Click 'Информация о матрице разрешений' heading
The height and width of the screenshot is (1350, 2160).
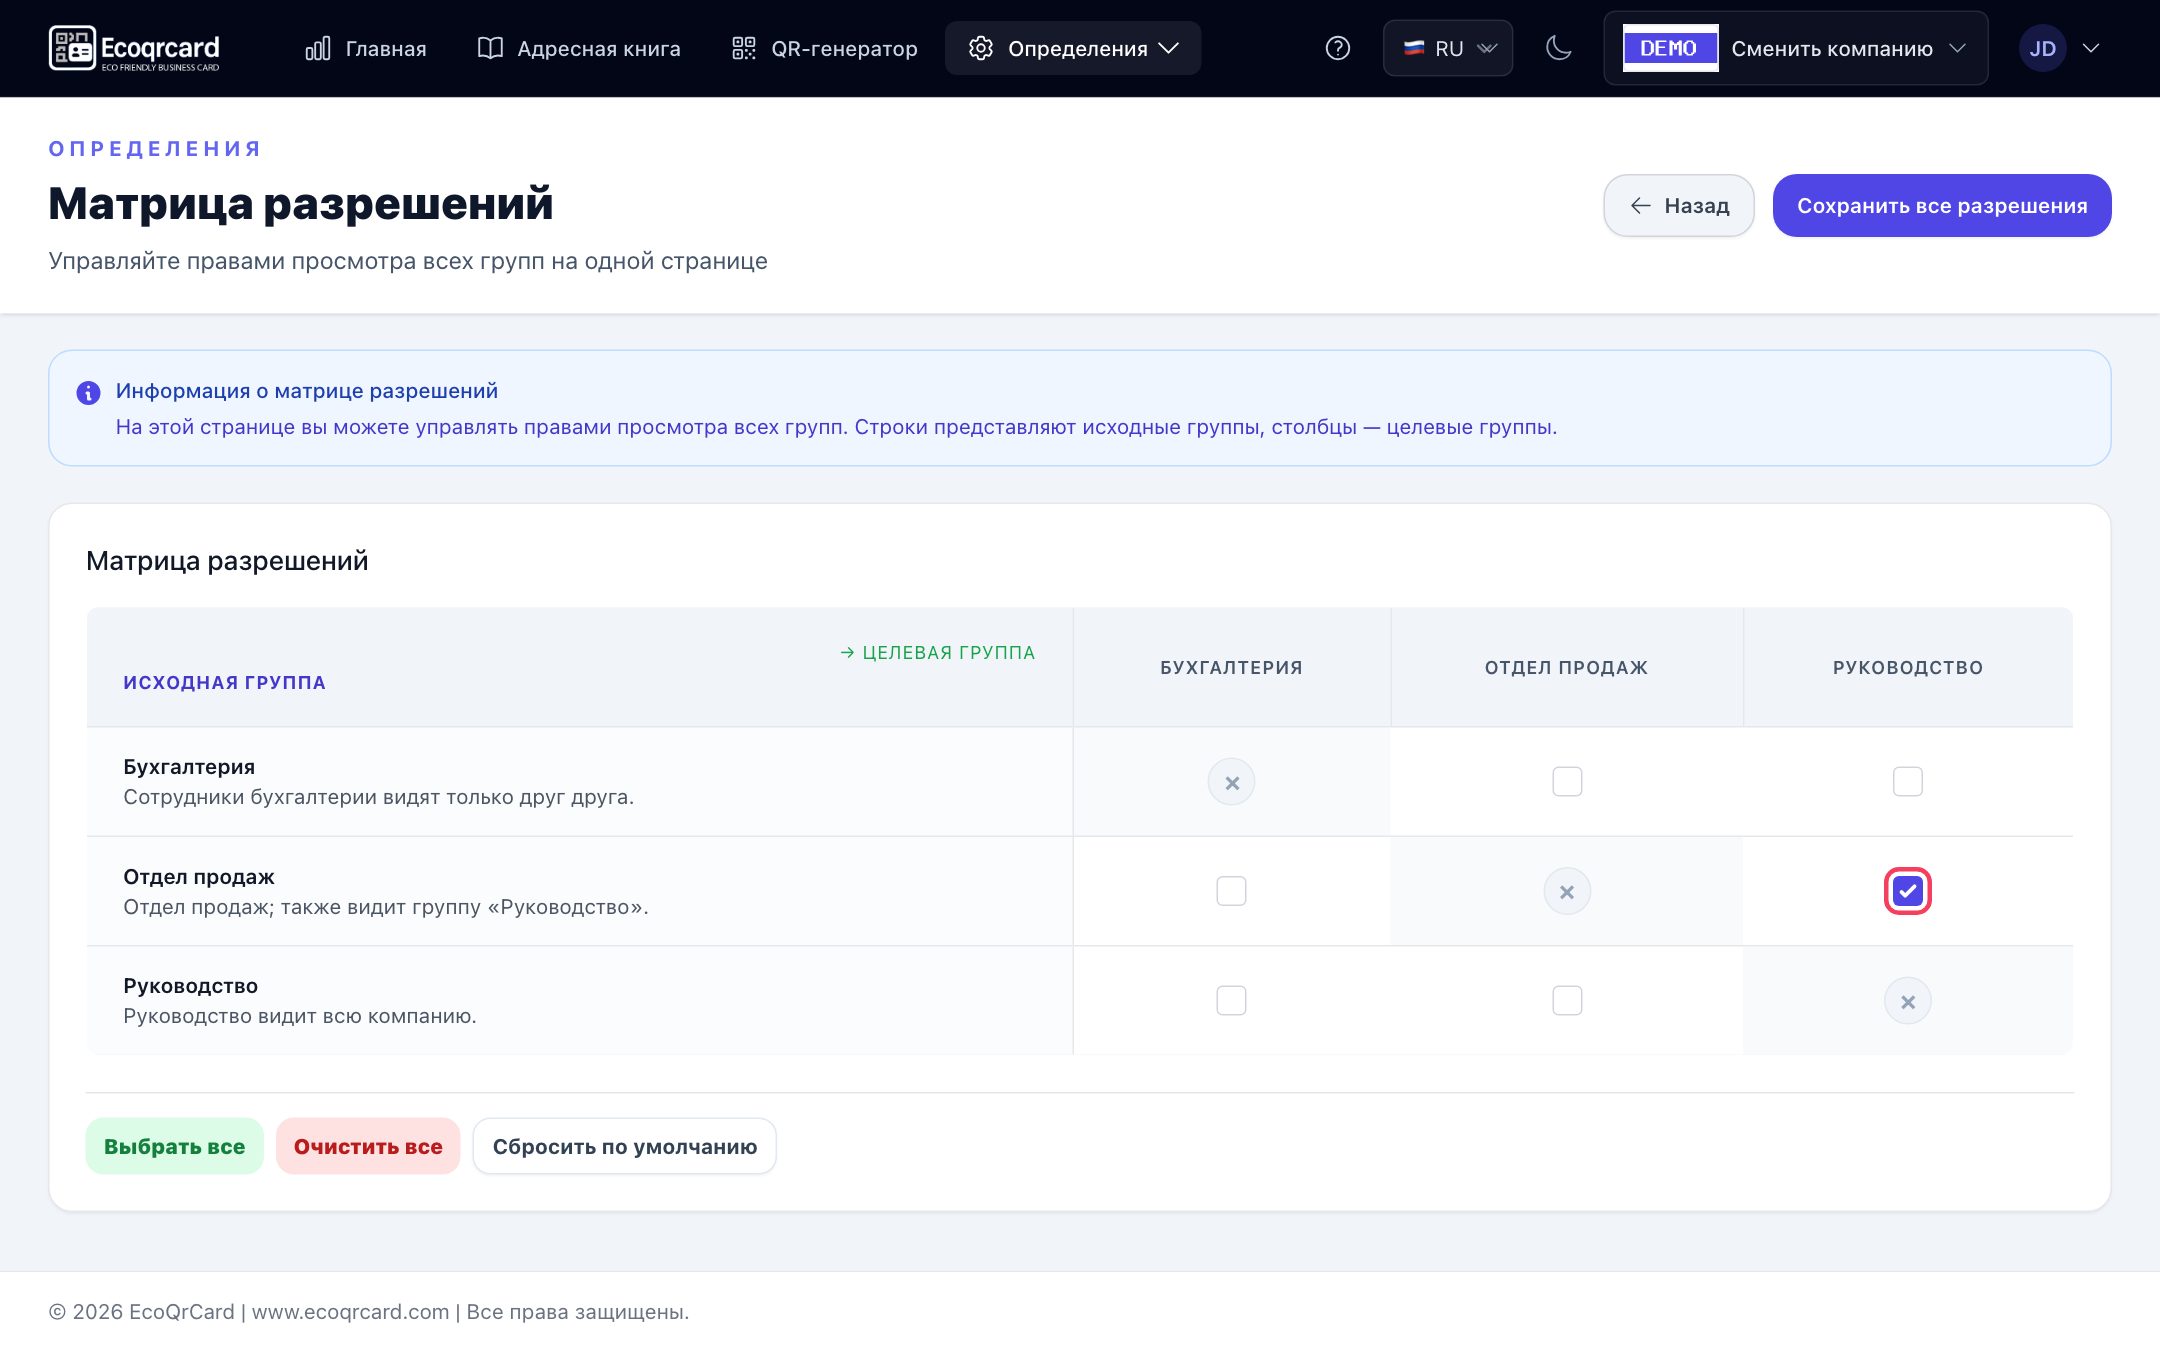point(306,391)
